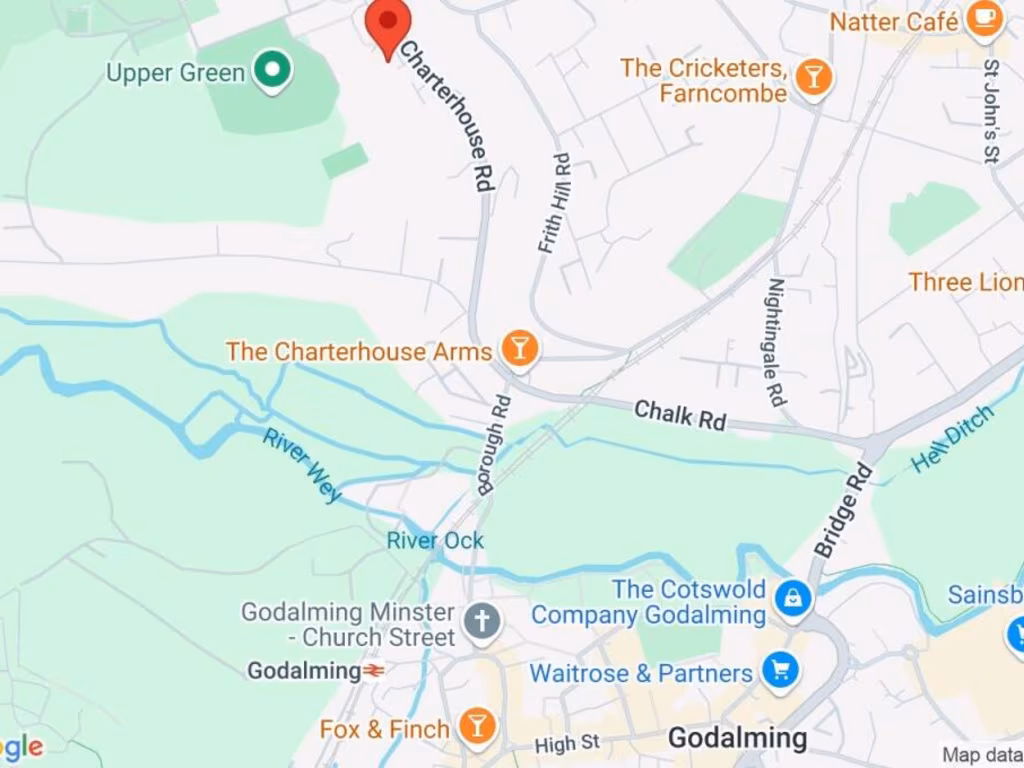The height and width of the screenshot is (768, 1024).
Task: Click the Hell Ditch stream label
Action: tap(953, 438)
